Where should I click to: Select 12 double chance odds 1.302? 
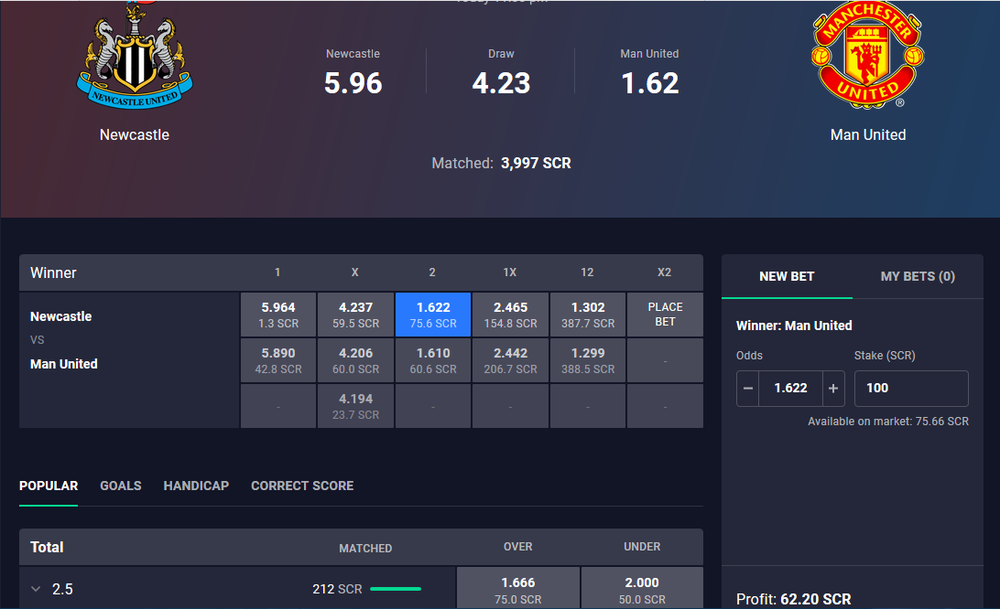(x=588, y=314)
